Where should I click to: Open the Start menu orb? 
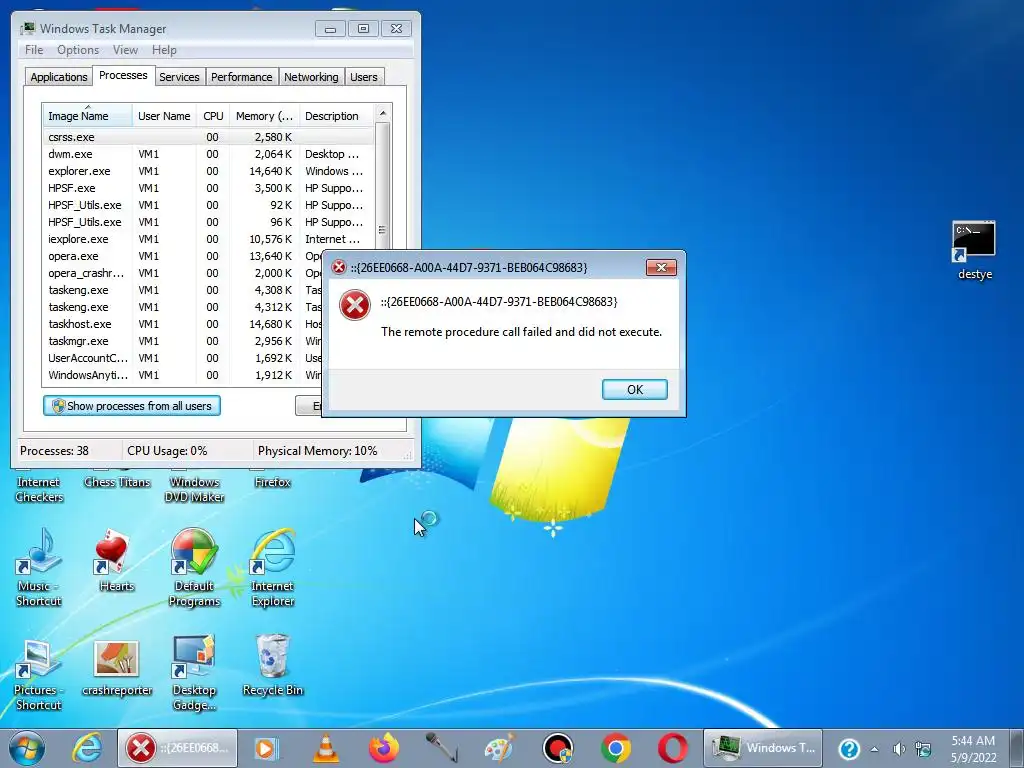tap(26, 748)
